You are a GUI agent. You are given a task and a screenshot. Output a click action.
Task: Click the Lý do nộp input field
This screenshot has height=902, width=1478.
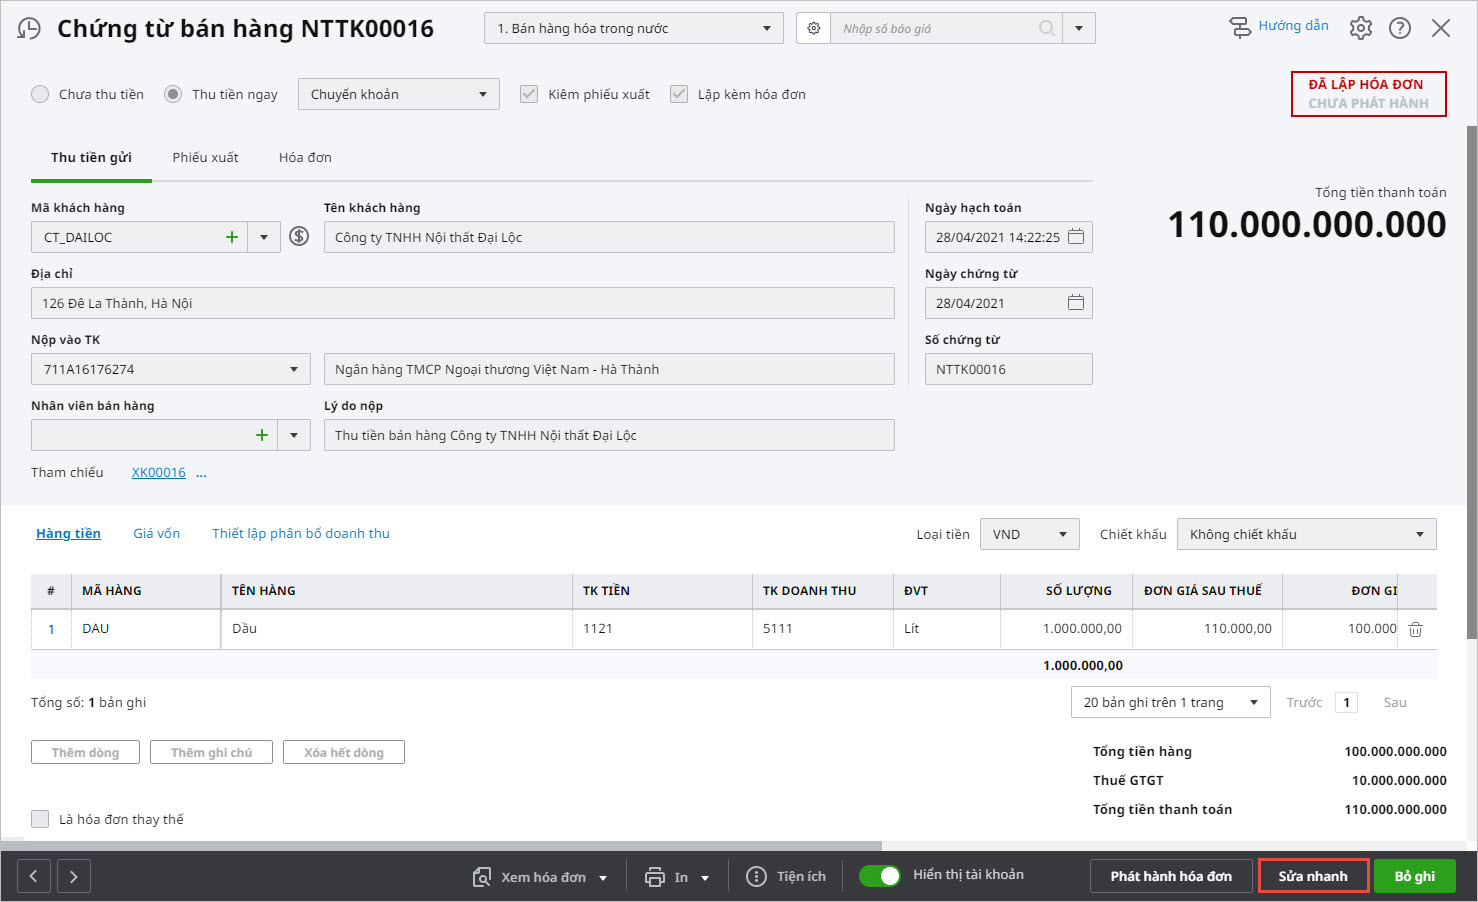click(x=608, y=435)
